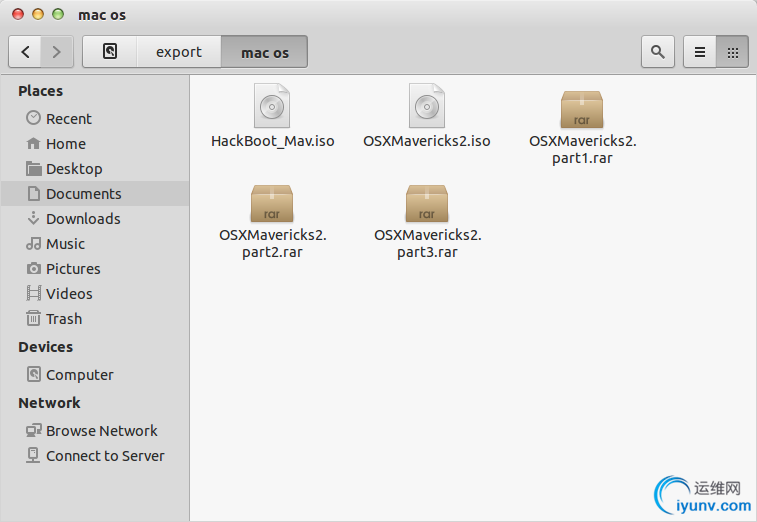This screenshot has width=757, height=522.
Task: Click the OSXMavericks2.part1.rar file name
Action: pyautogui.click(x=583, y=149)
